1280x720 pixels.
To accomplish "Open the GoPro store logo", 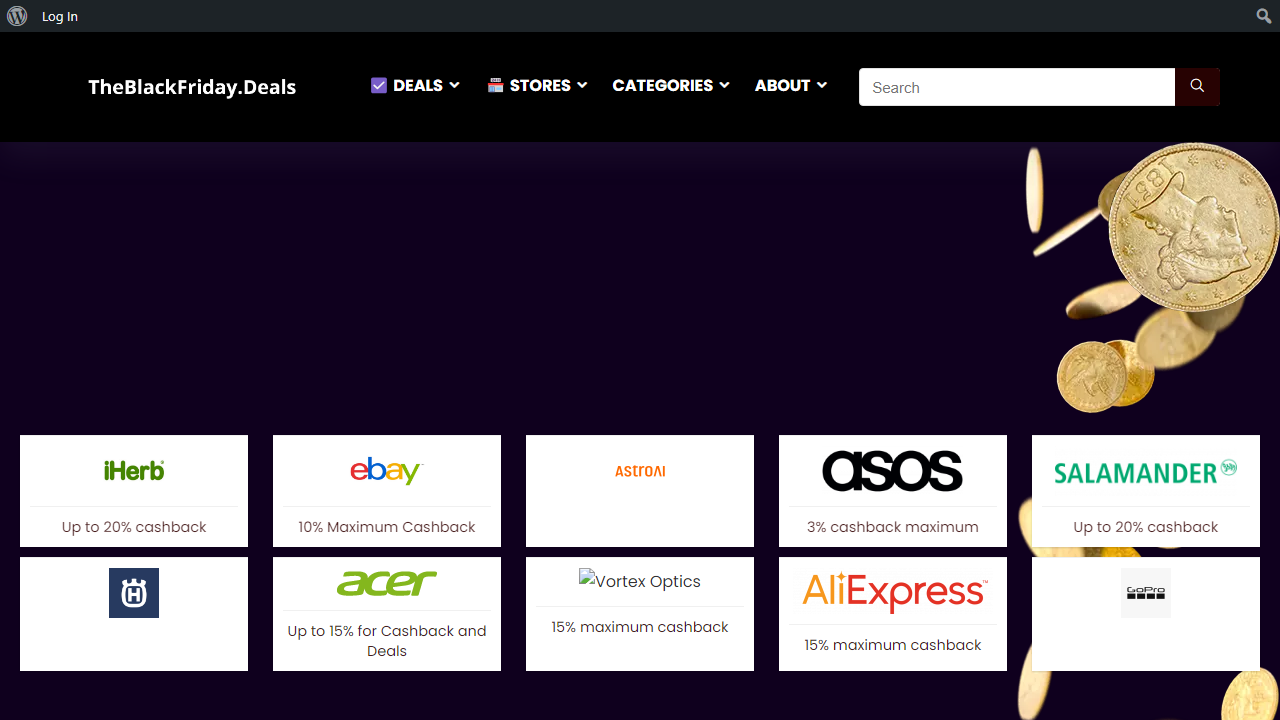I will coord(1145,593).
